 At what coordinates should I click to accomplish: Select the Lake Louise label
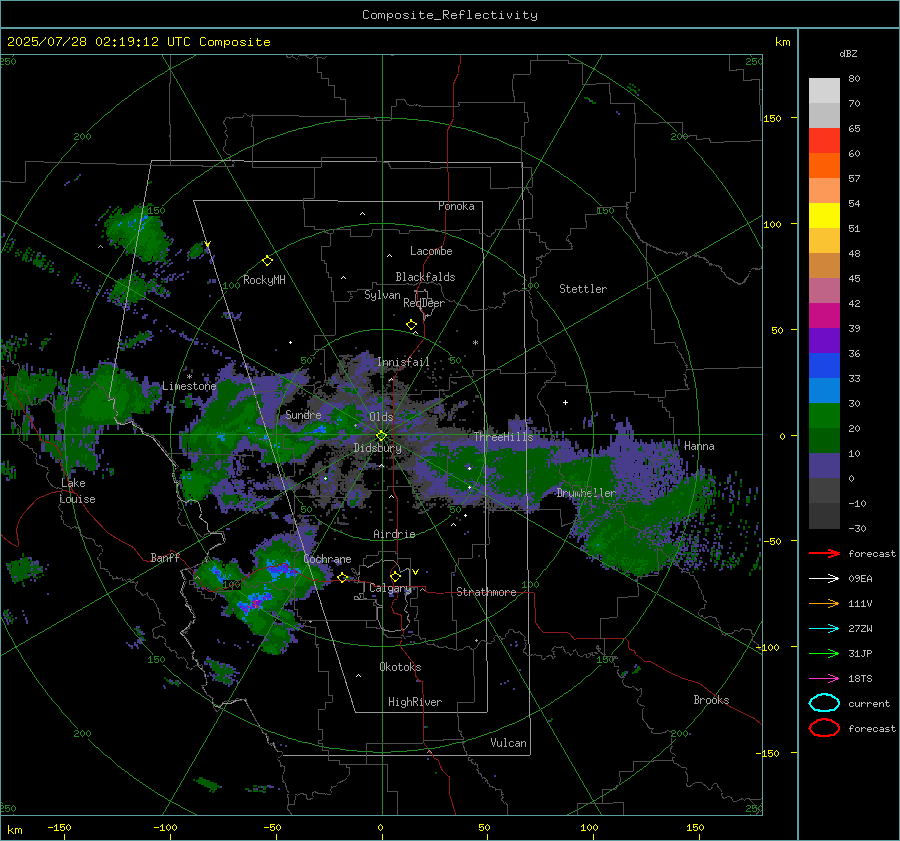(x=77, y=491)
